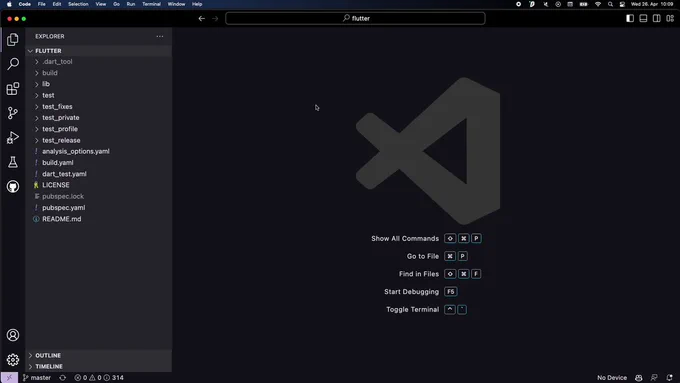Expand the test folder
Image resolution: width=680 pixels, height=383 pixels.
[x=98, y=95]
